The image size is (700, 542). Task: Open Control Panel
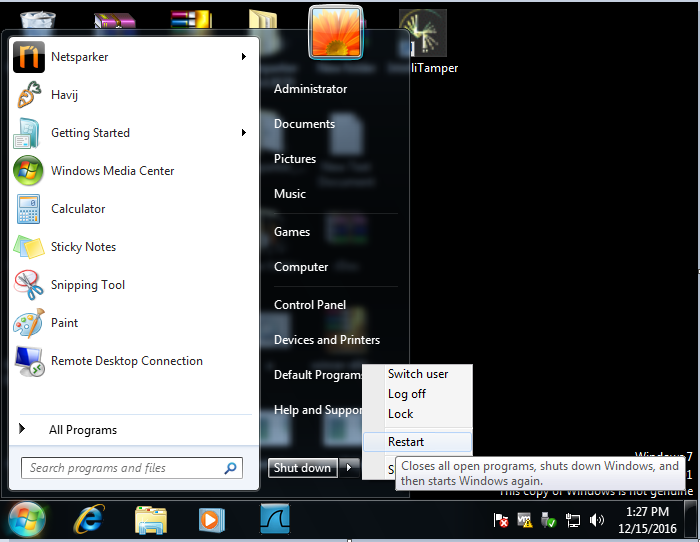310,305
